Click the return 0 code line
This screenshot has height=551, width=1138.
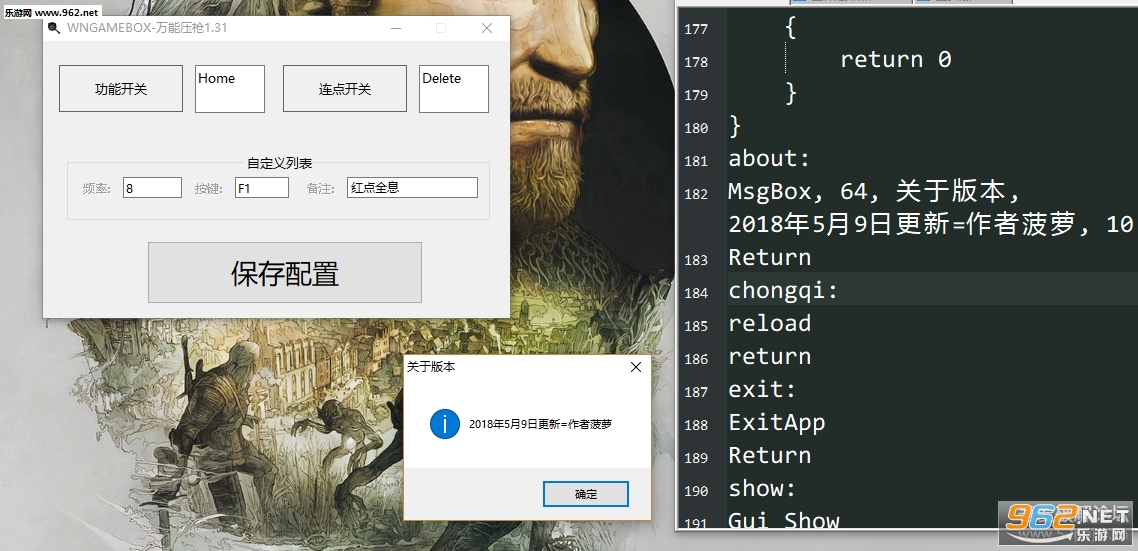[x=896, y=59]
